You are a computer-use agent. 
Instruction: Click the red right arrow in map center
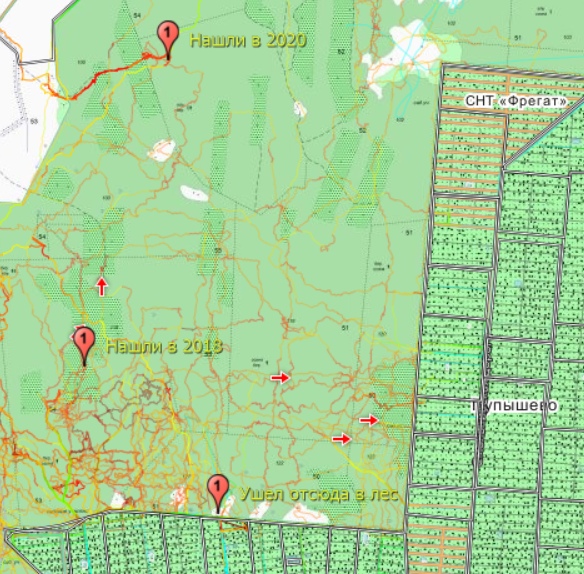pos(280,378)
